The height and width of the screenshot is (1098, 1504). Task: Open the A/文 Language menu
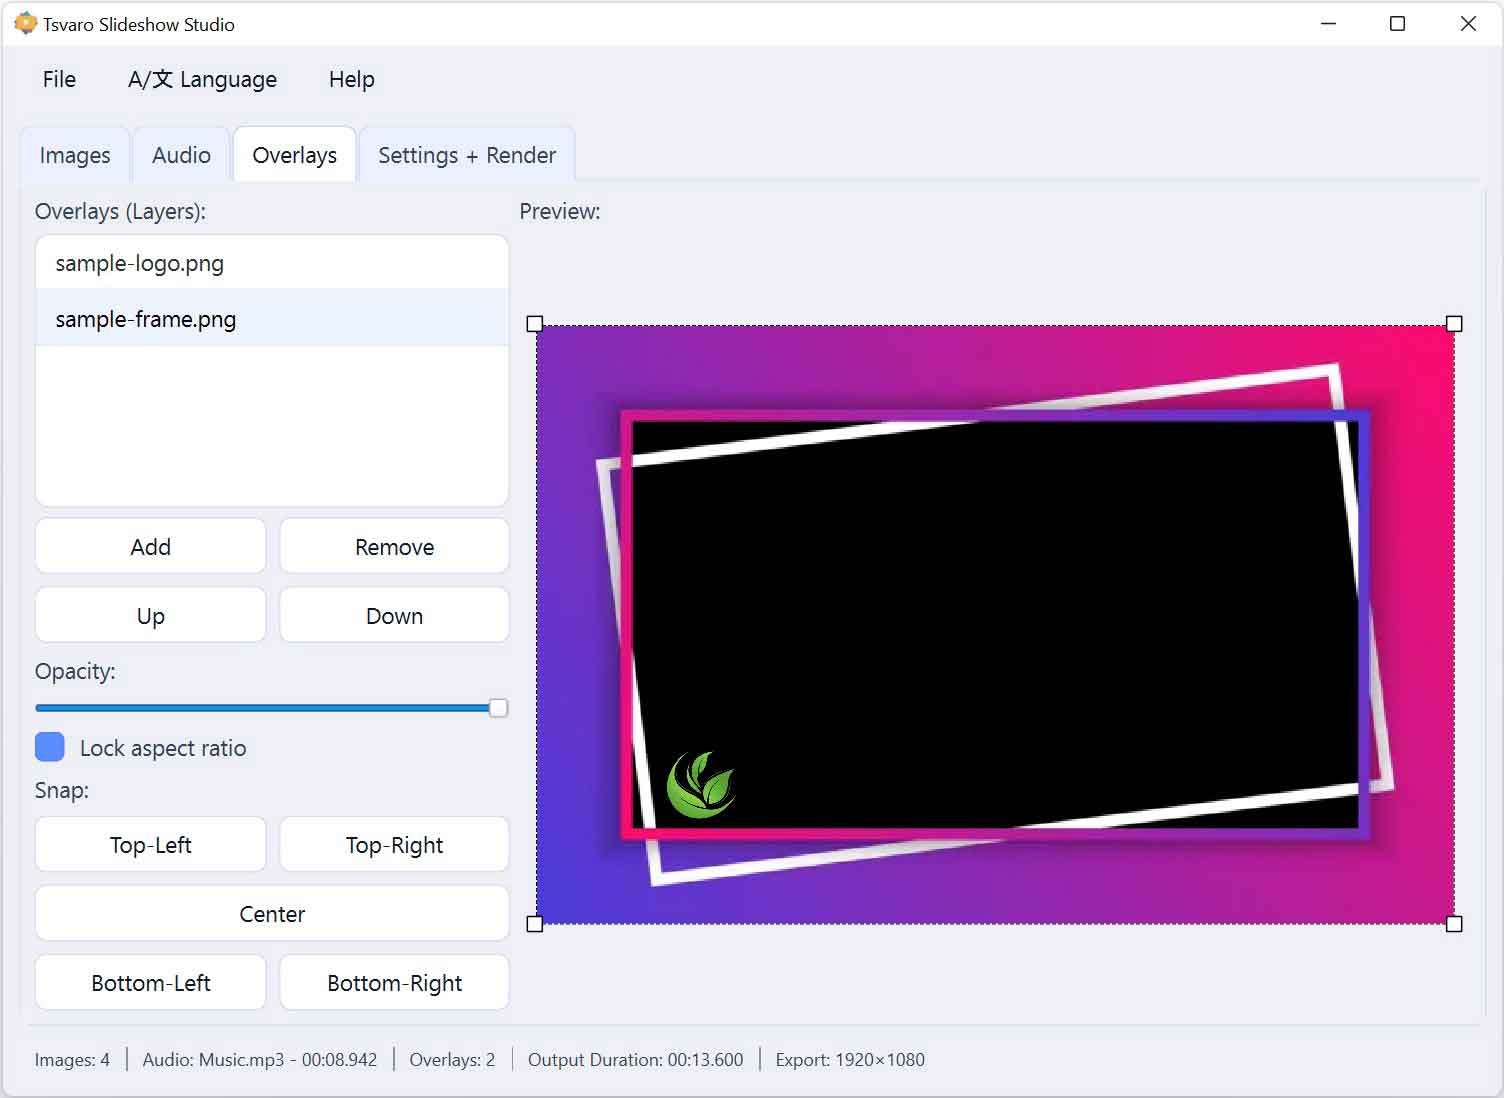pyautogui.click(x=202, y=79)
